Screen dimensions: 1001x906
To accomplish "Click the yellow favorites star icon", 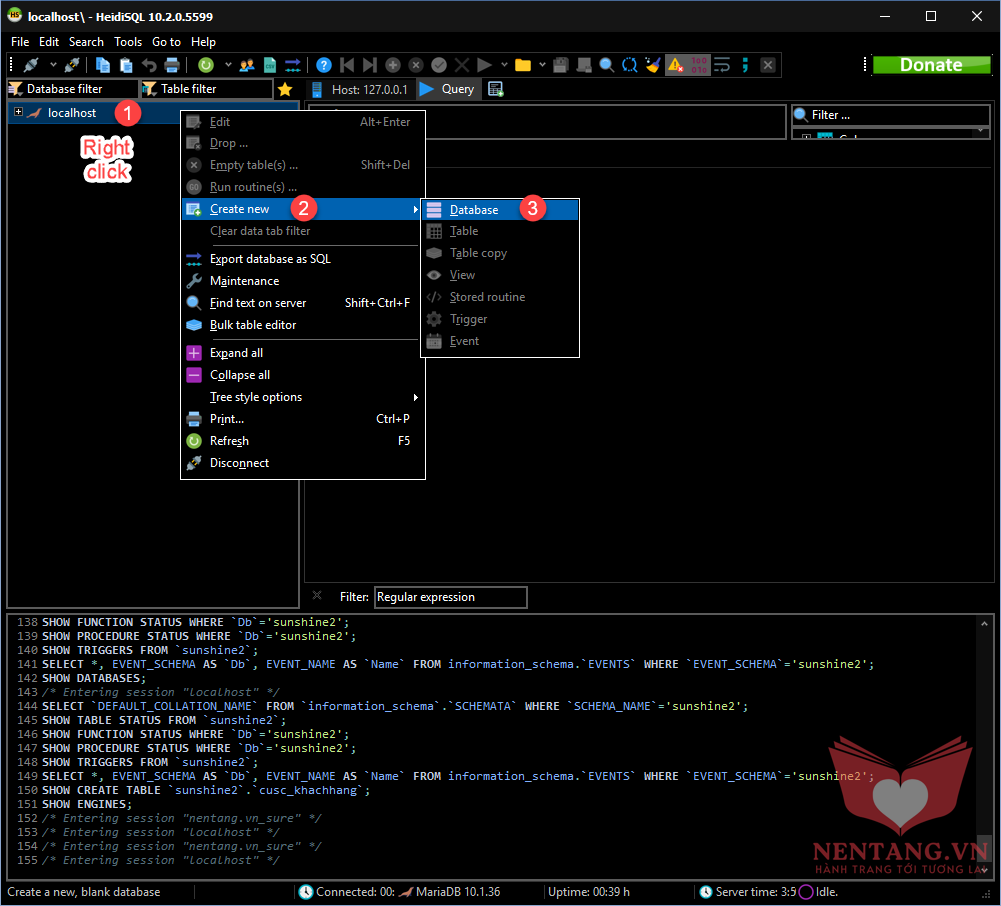I will [x=285, y=89].
